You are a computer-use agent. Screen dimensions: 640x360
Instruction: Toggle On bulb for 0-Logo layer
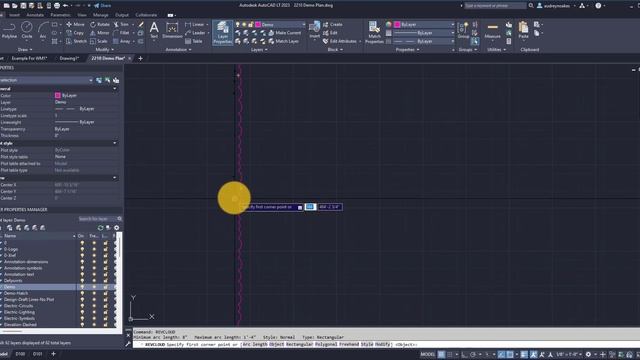click(x=82, y=249)
